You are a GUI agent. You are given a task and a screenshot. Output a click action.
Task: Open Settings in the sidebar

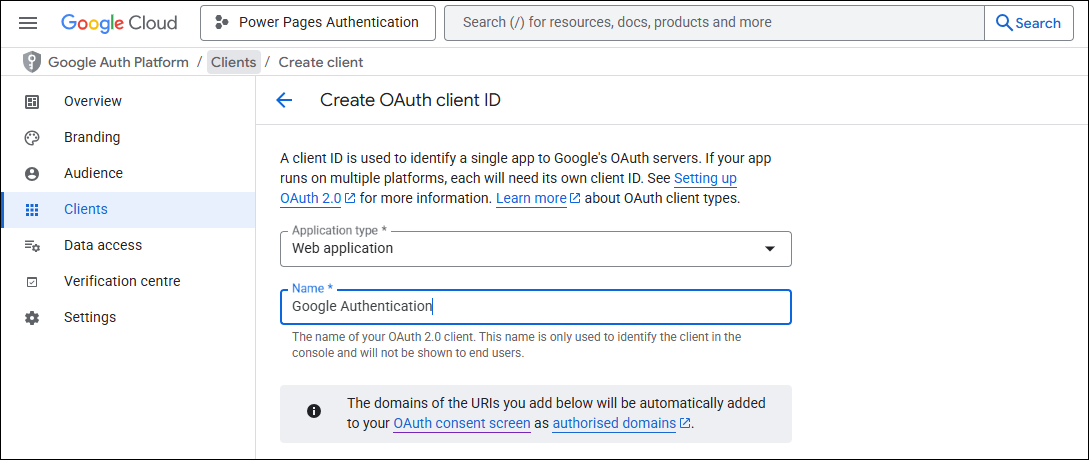[x=128, y=318]
